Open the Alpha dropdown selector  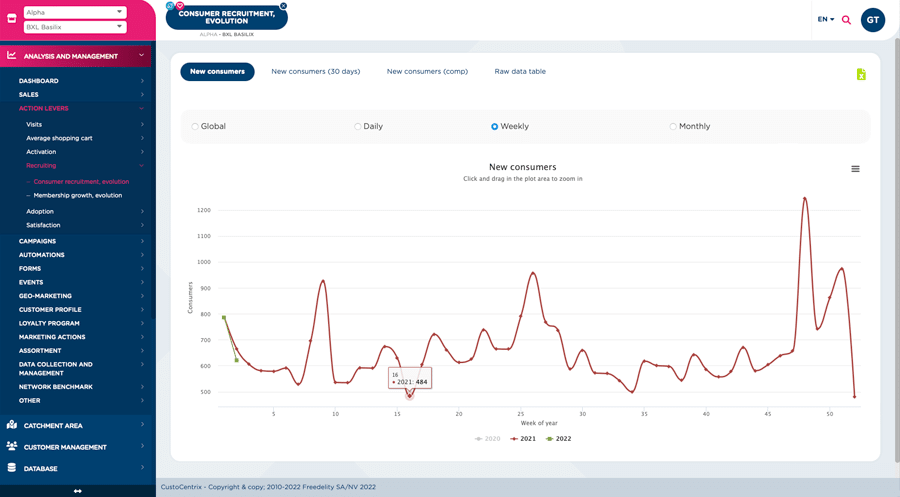tap(75, 12)
